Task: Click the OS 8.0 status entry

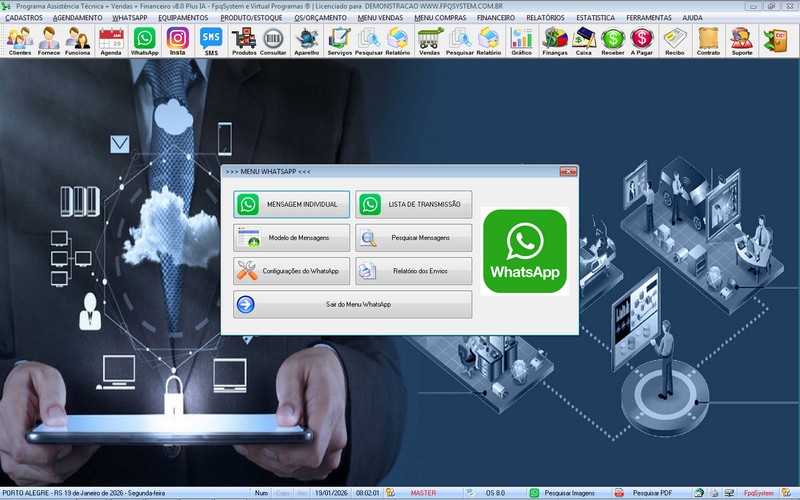Action: [x=495, y=493]
